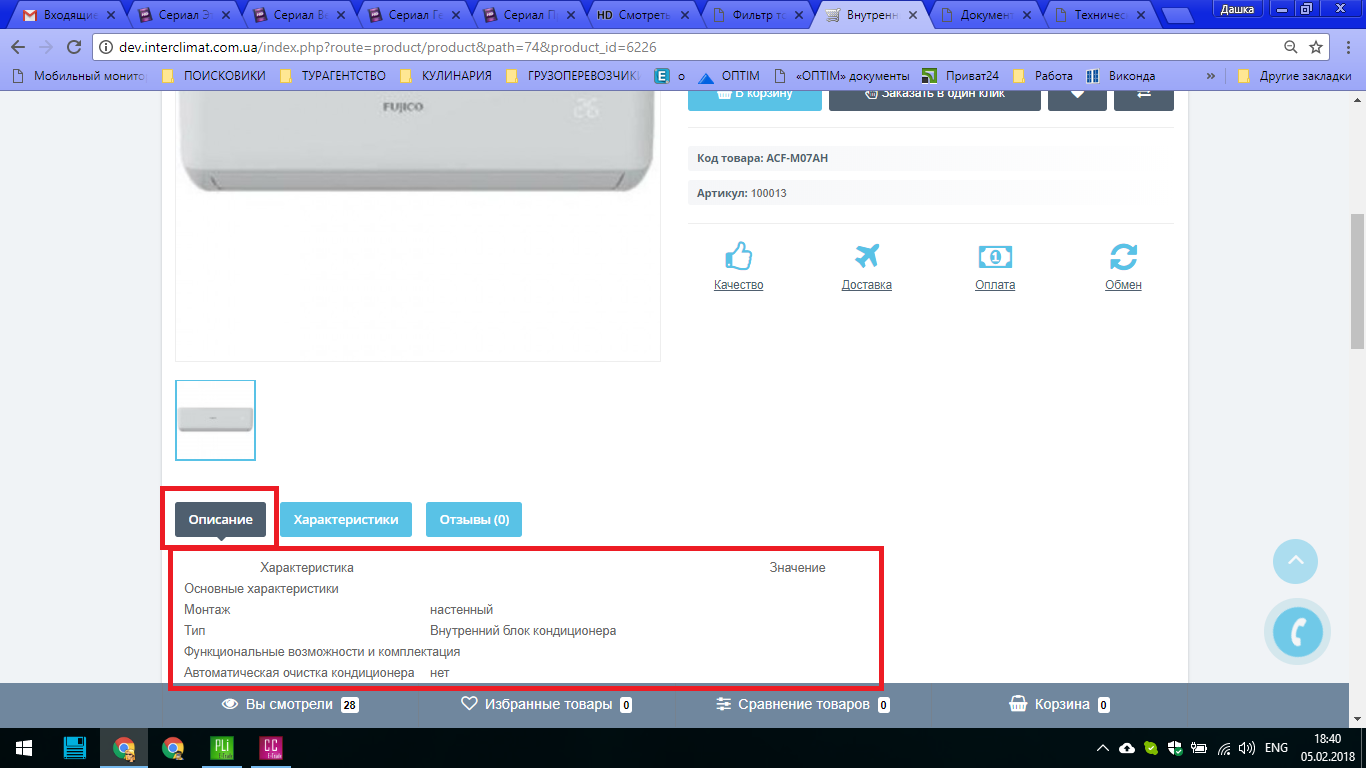The image size is (1366, 768).
Task: Click the Внутренний блок кондиционера value
Action: coord(523,631)
